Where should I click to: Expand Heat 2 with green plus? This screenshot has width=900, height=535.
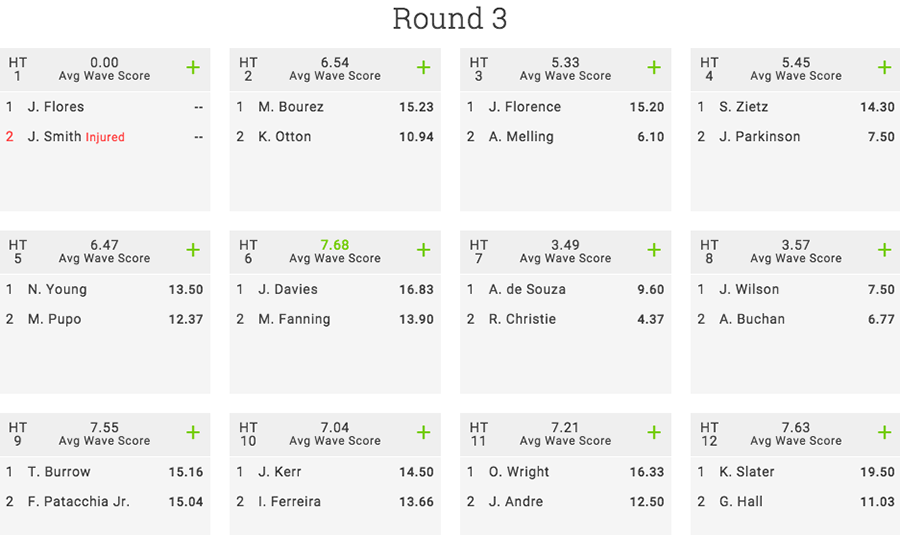click(424, 68)
